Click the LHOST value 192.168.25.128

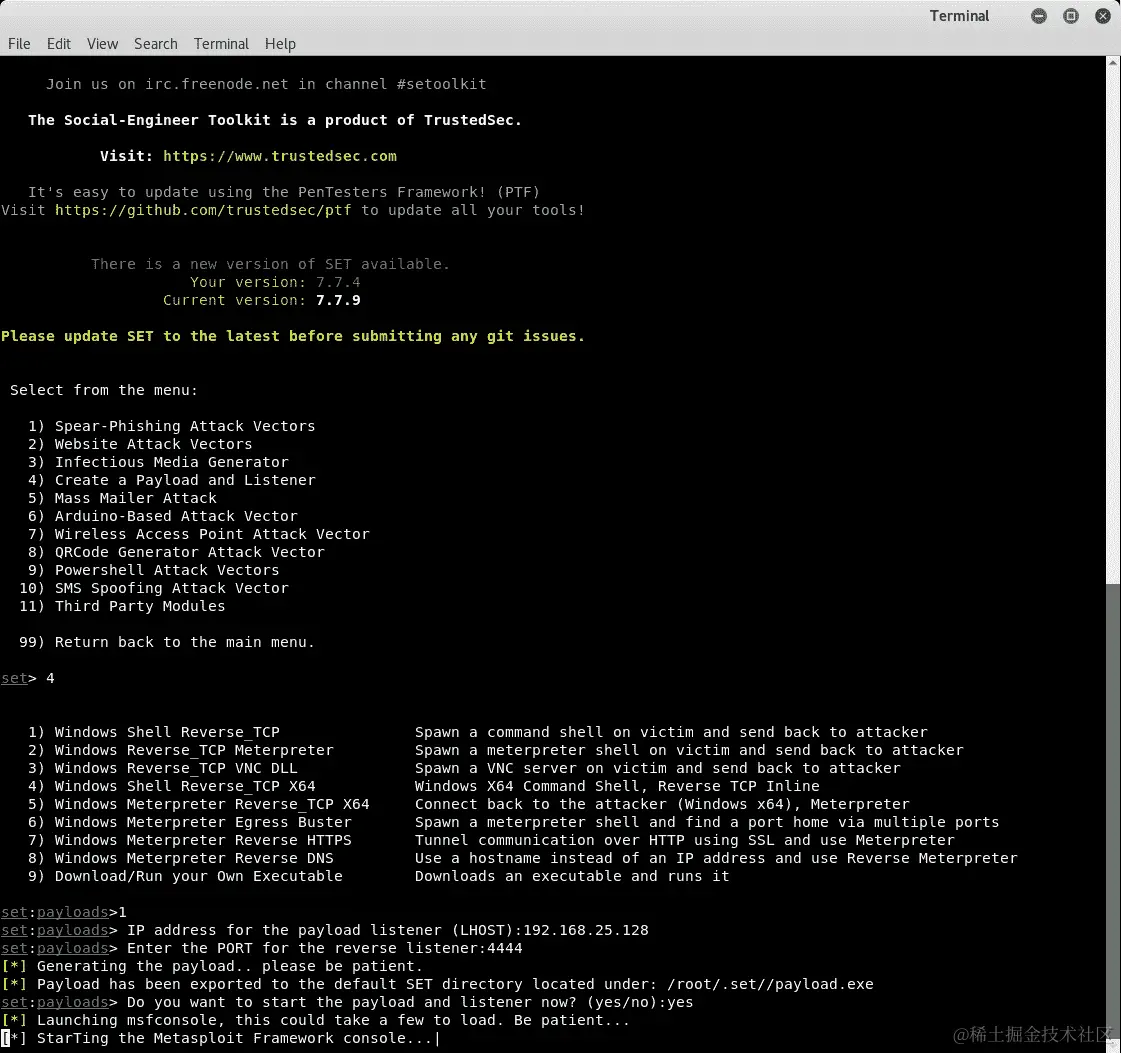click(586, 930)
